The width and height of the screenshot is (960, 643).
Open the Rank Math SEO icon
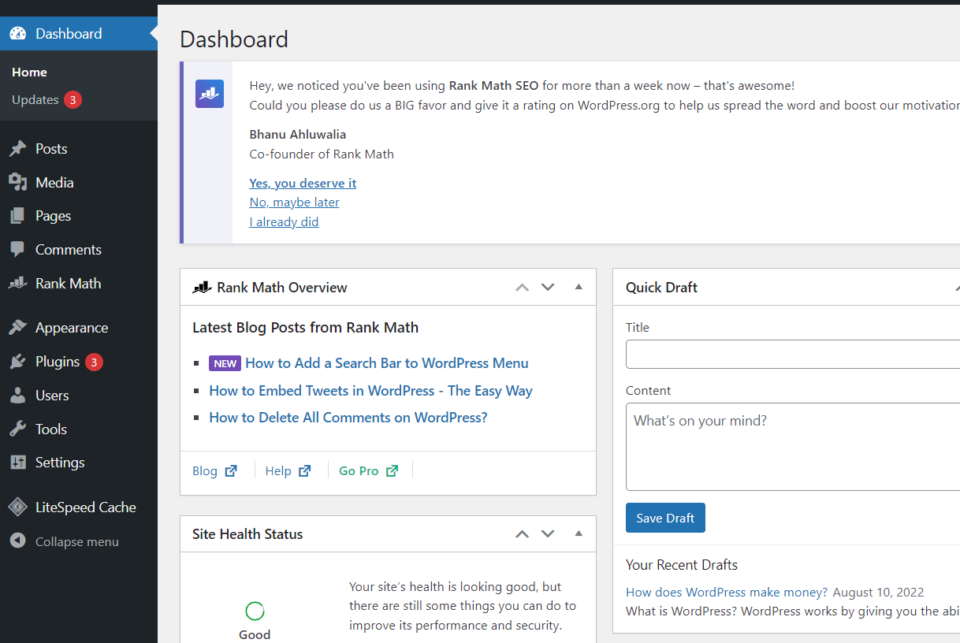pos(18,283)
